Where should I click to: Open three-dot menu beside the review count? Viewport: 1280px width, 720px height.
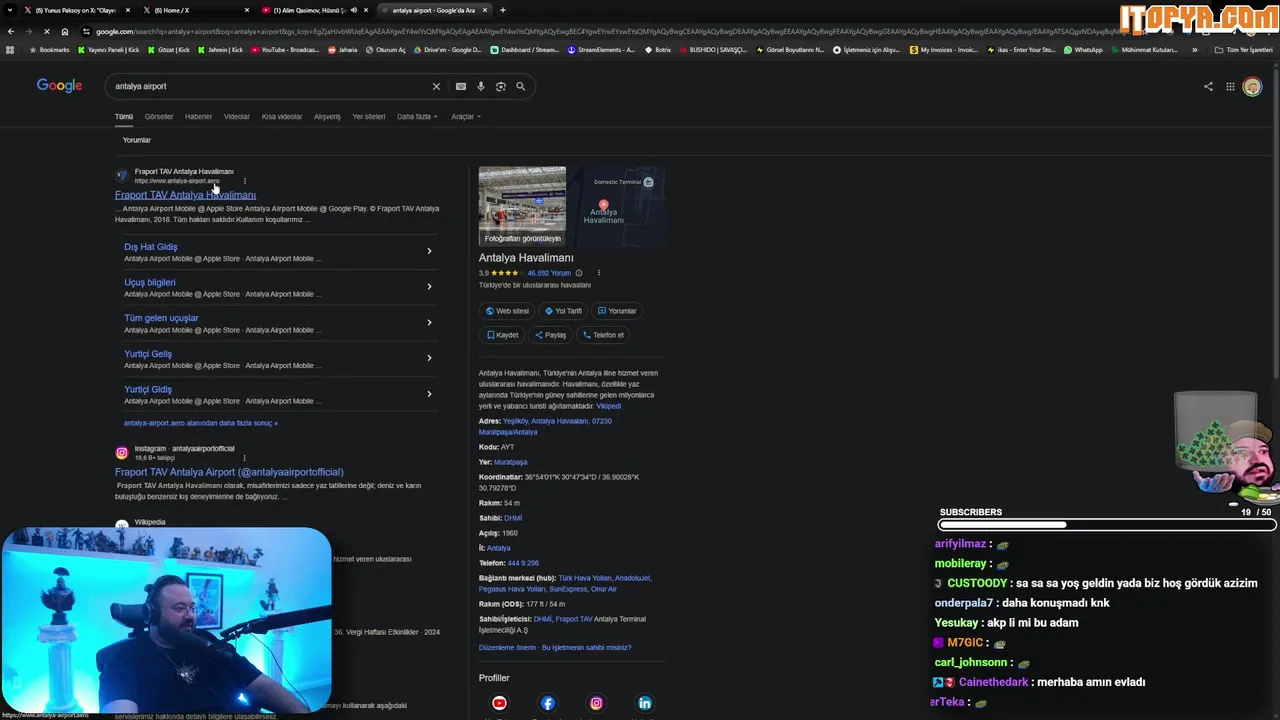[599, 273]
